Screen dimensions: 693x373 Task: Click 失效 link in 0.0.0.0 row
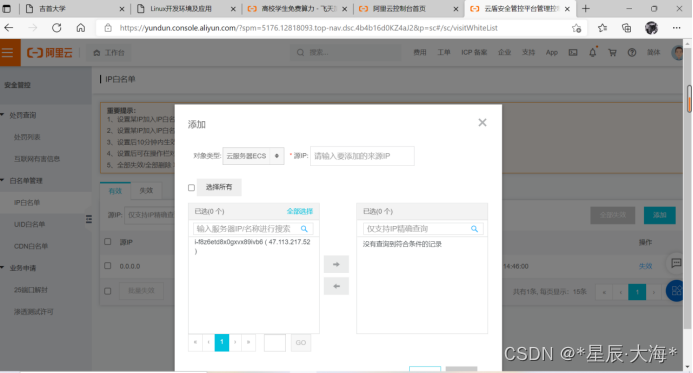tap(645, 266)
